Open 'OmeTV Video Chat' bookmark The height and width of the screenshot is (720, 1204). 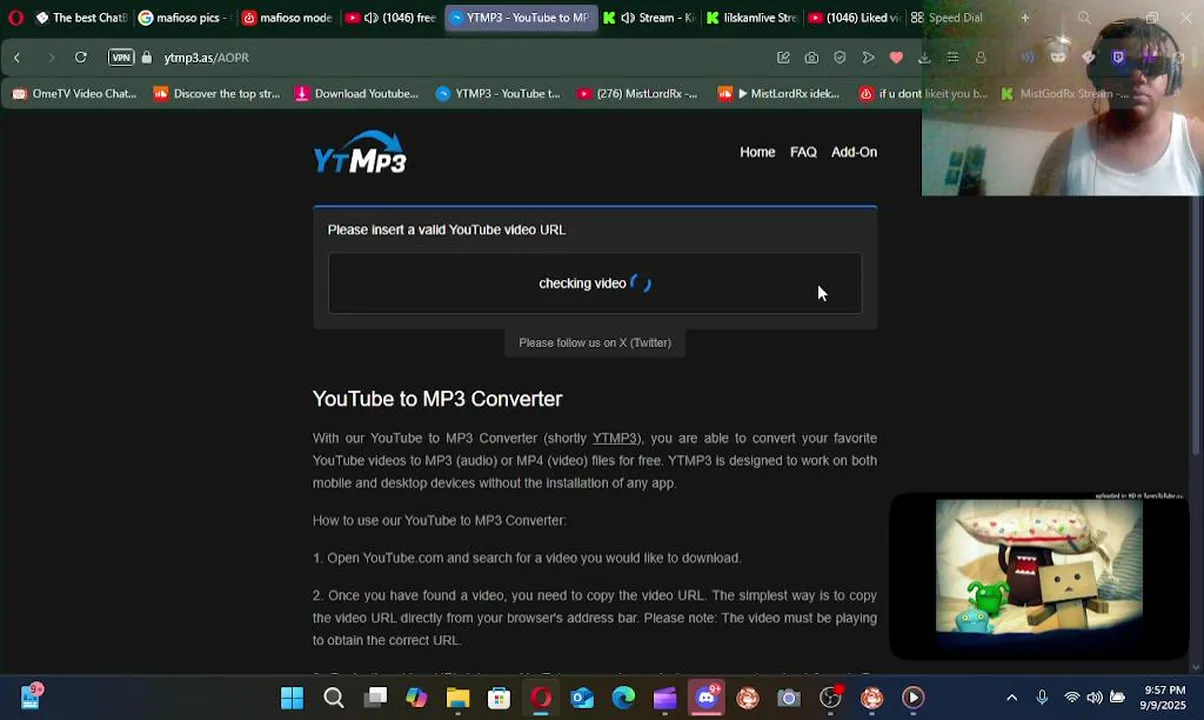[x=74, y=94]
